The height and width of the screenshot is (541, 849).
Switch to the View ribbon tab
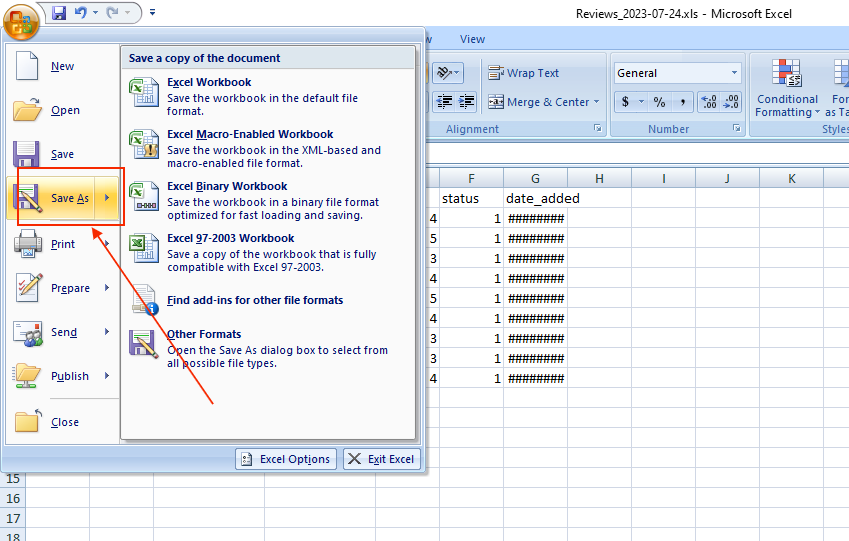coord(472,39)
